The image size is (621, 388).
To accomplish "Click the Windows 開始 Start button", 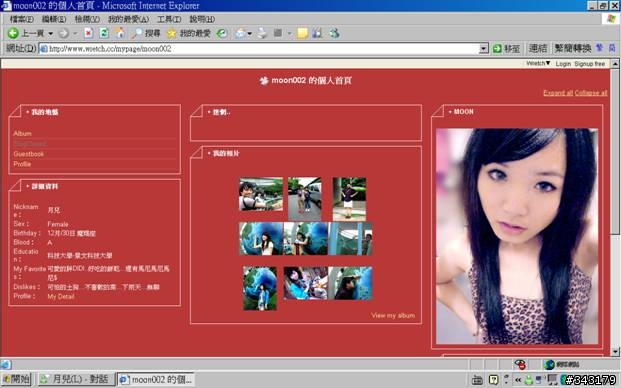I will (16, 379).
